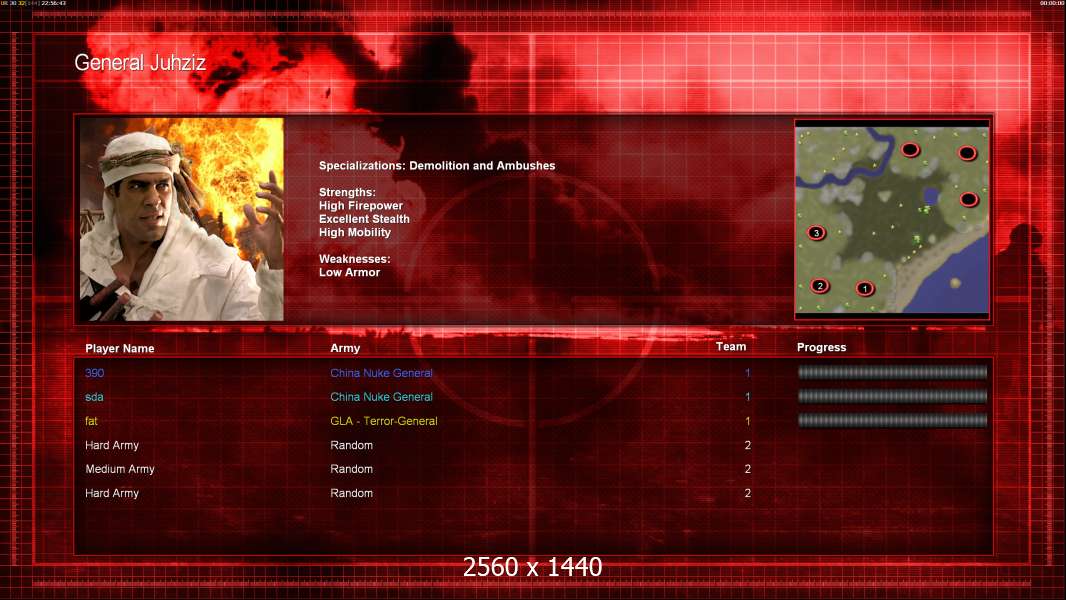Image resolution: width=1066 pixels, height=600 pixels.
Task: Click the Army column header
Action: coord(345,348)
